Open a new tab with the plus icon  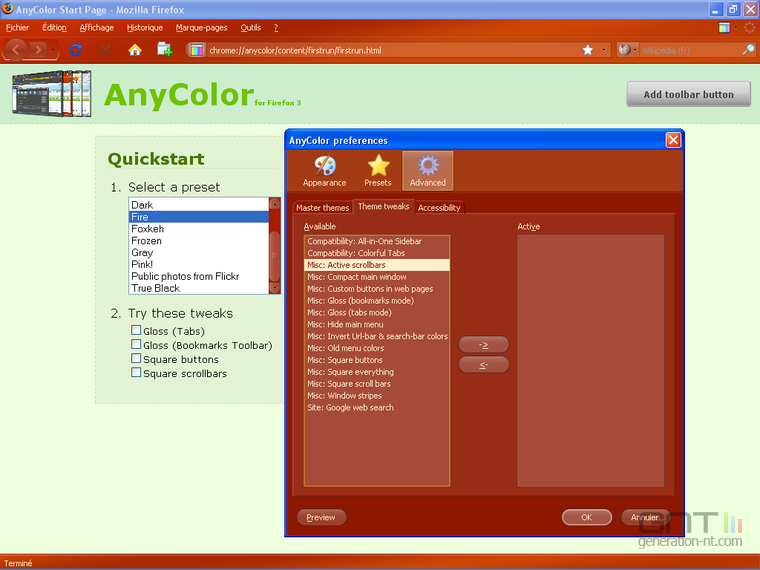pyautogui.click(x=165, y=49)
